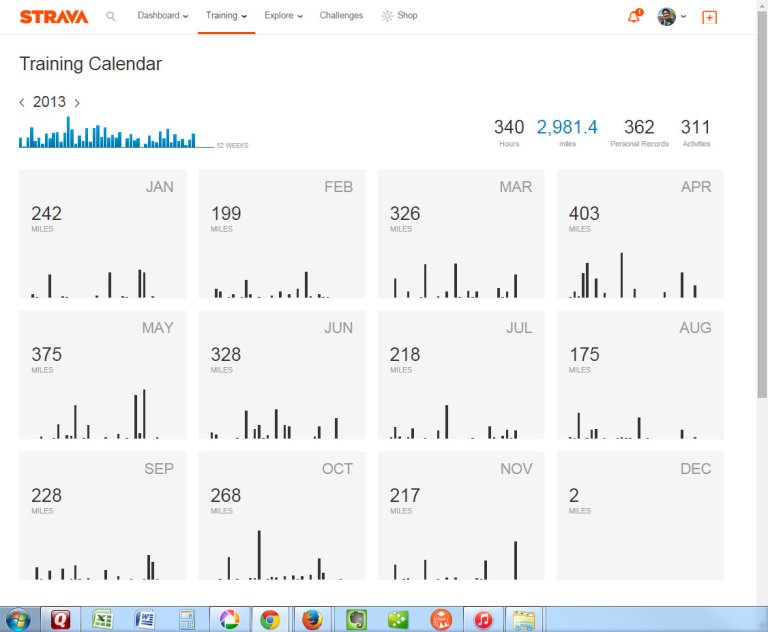Image resolution: width=768 pixels, height=632 pixels.
Task: Launch Firefox from the taskbar
Action: coord(312,619)
